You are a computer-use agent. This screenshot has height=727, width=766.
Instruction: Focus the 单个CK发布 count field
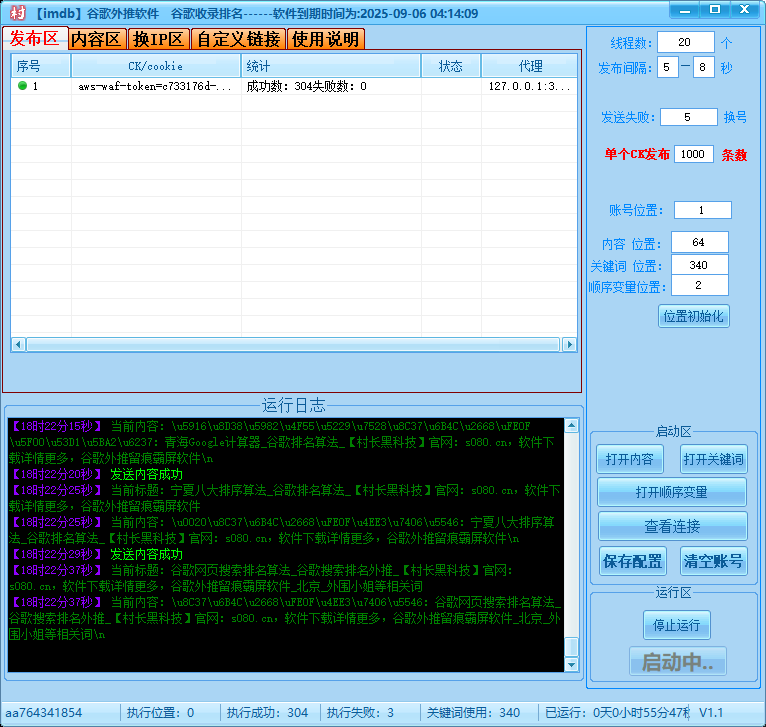693,154
